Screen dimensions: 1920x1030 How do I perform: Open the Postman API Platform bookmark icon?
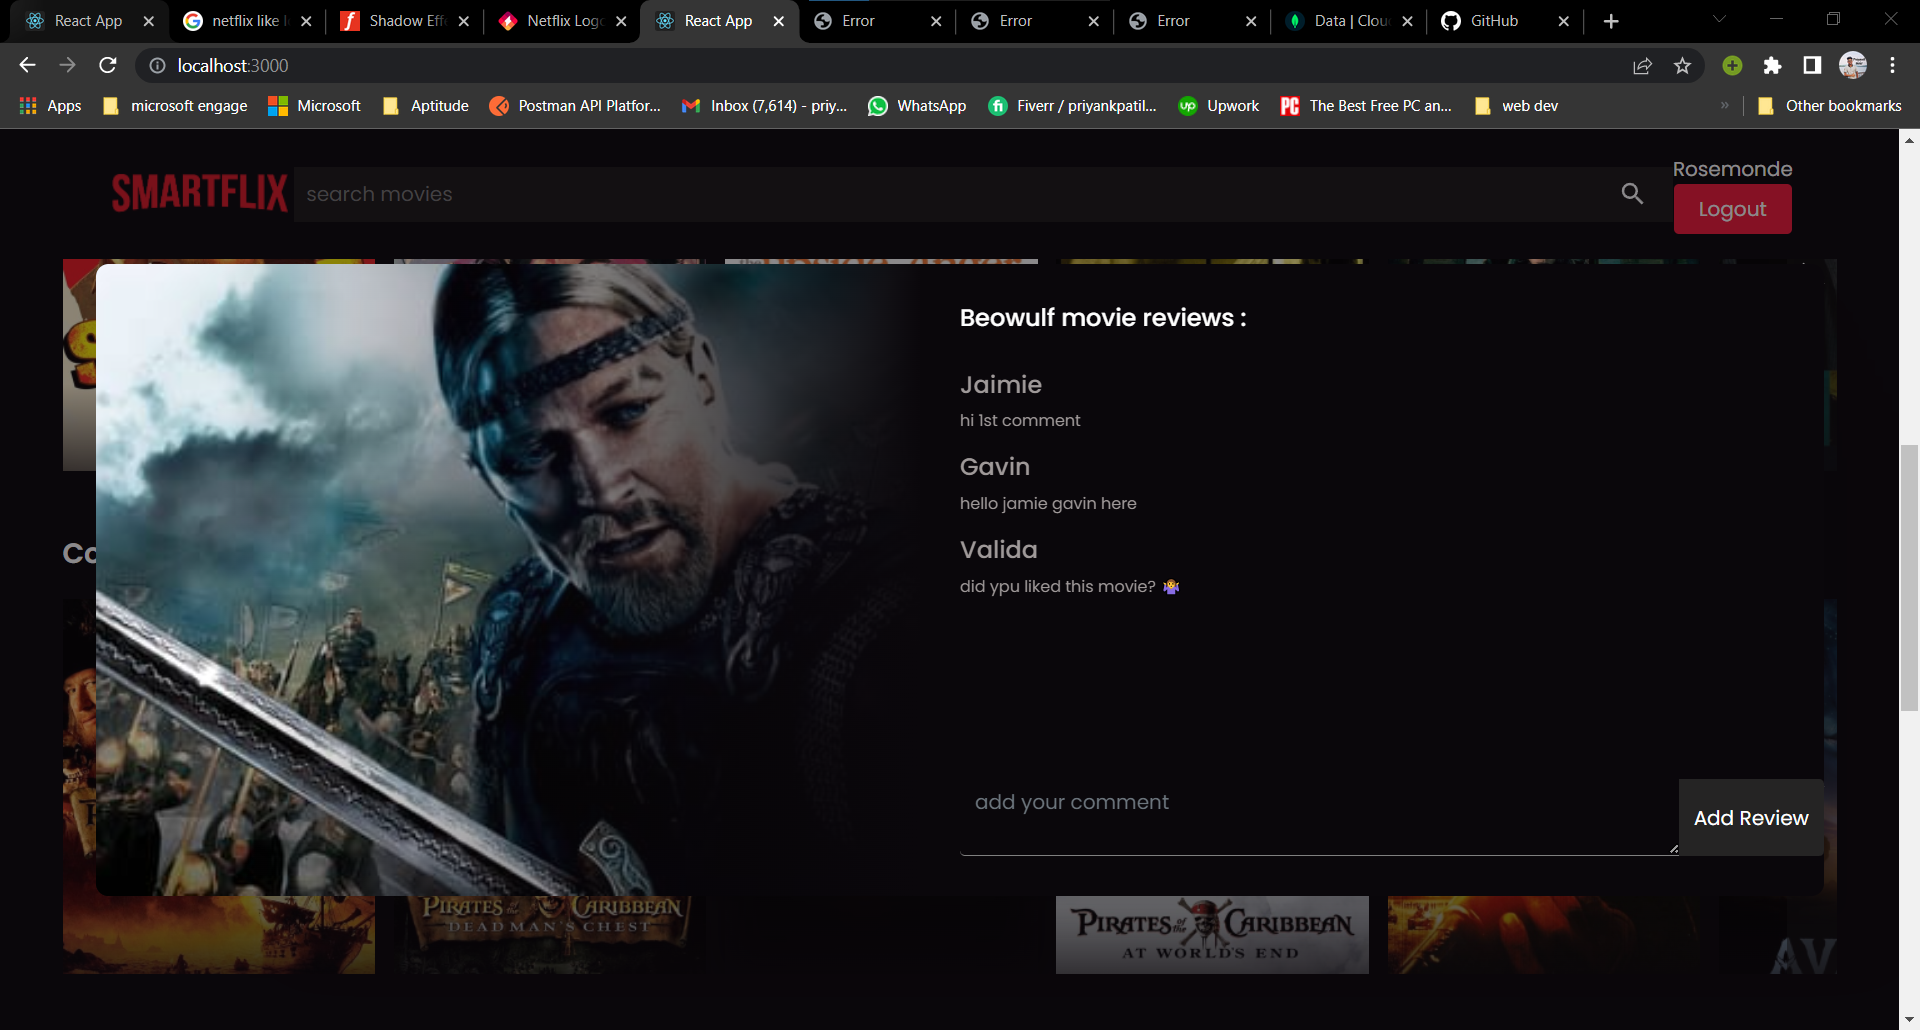[x=500, y=105]
